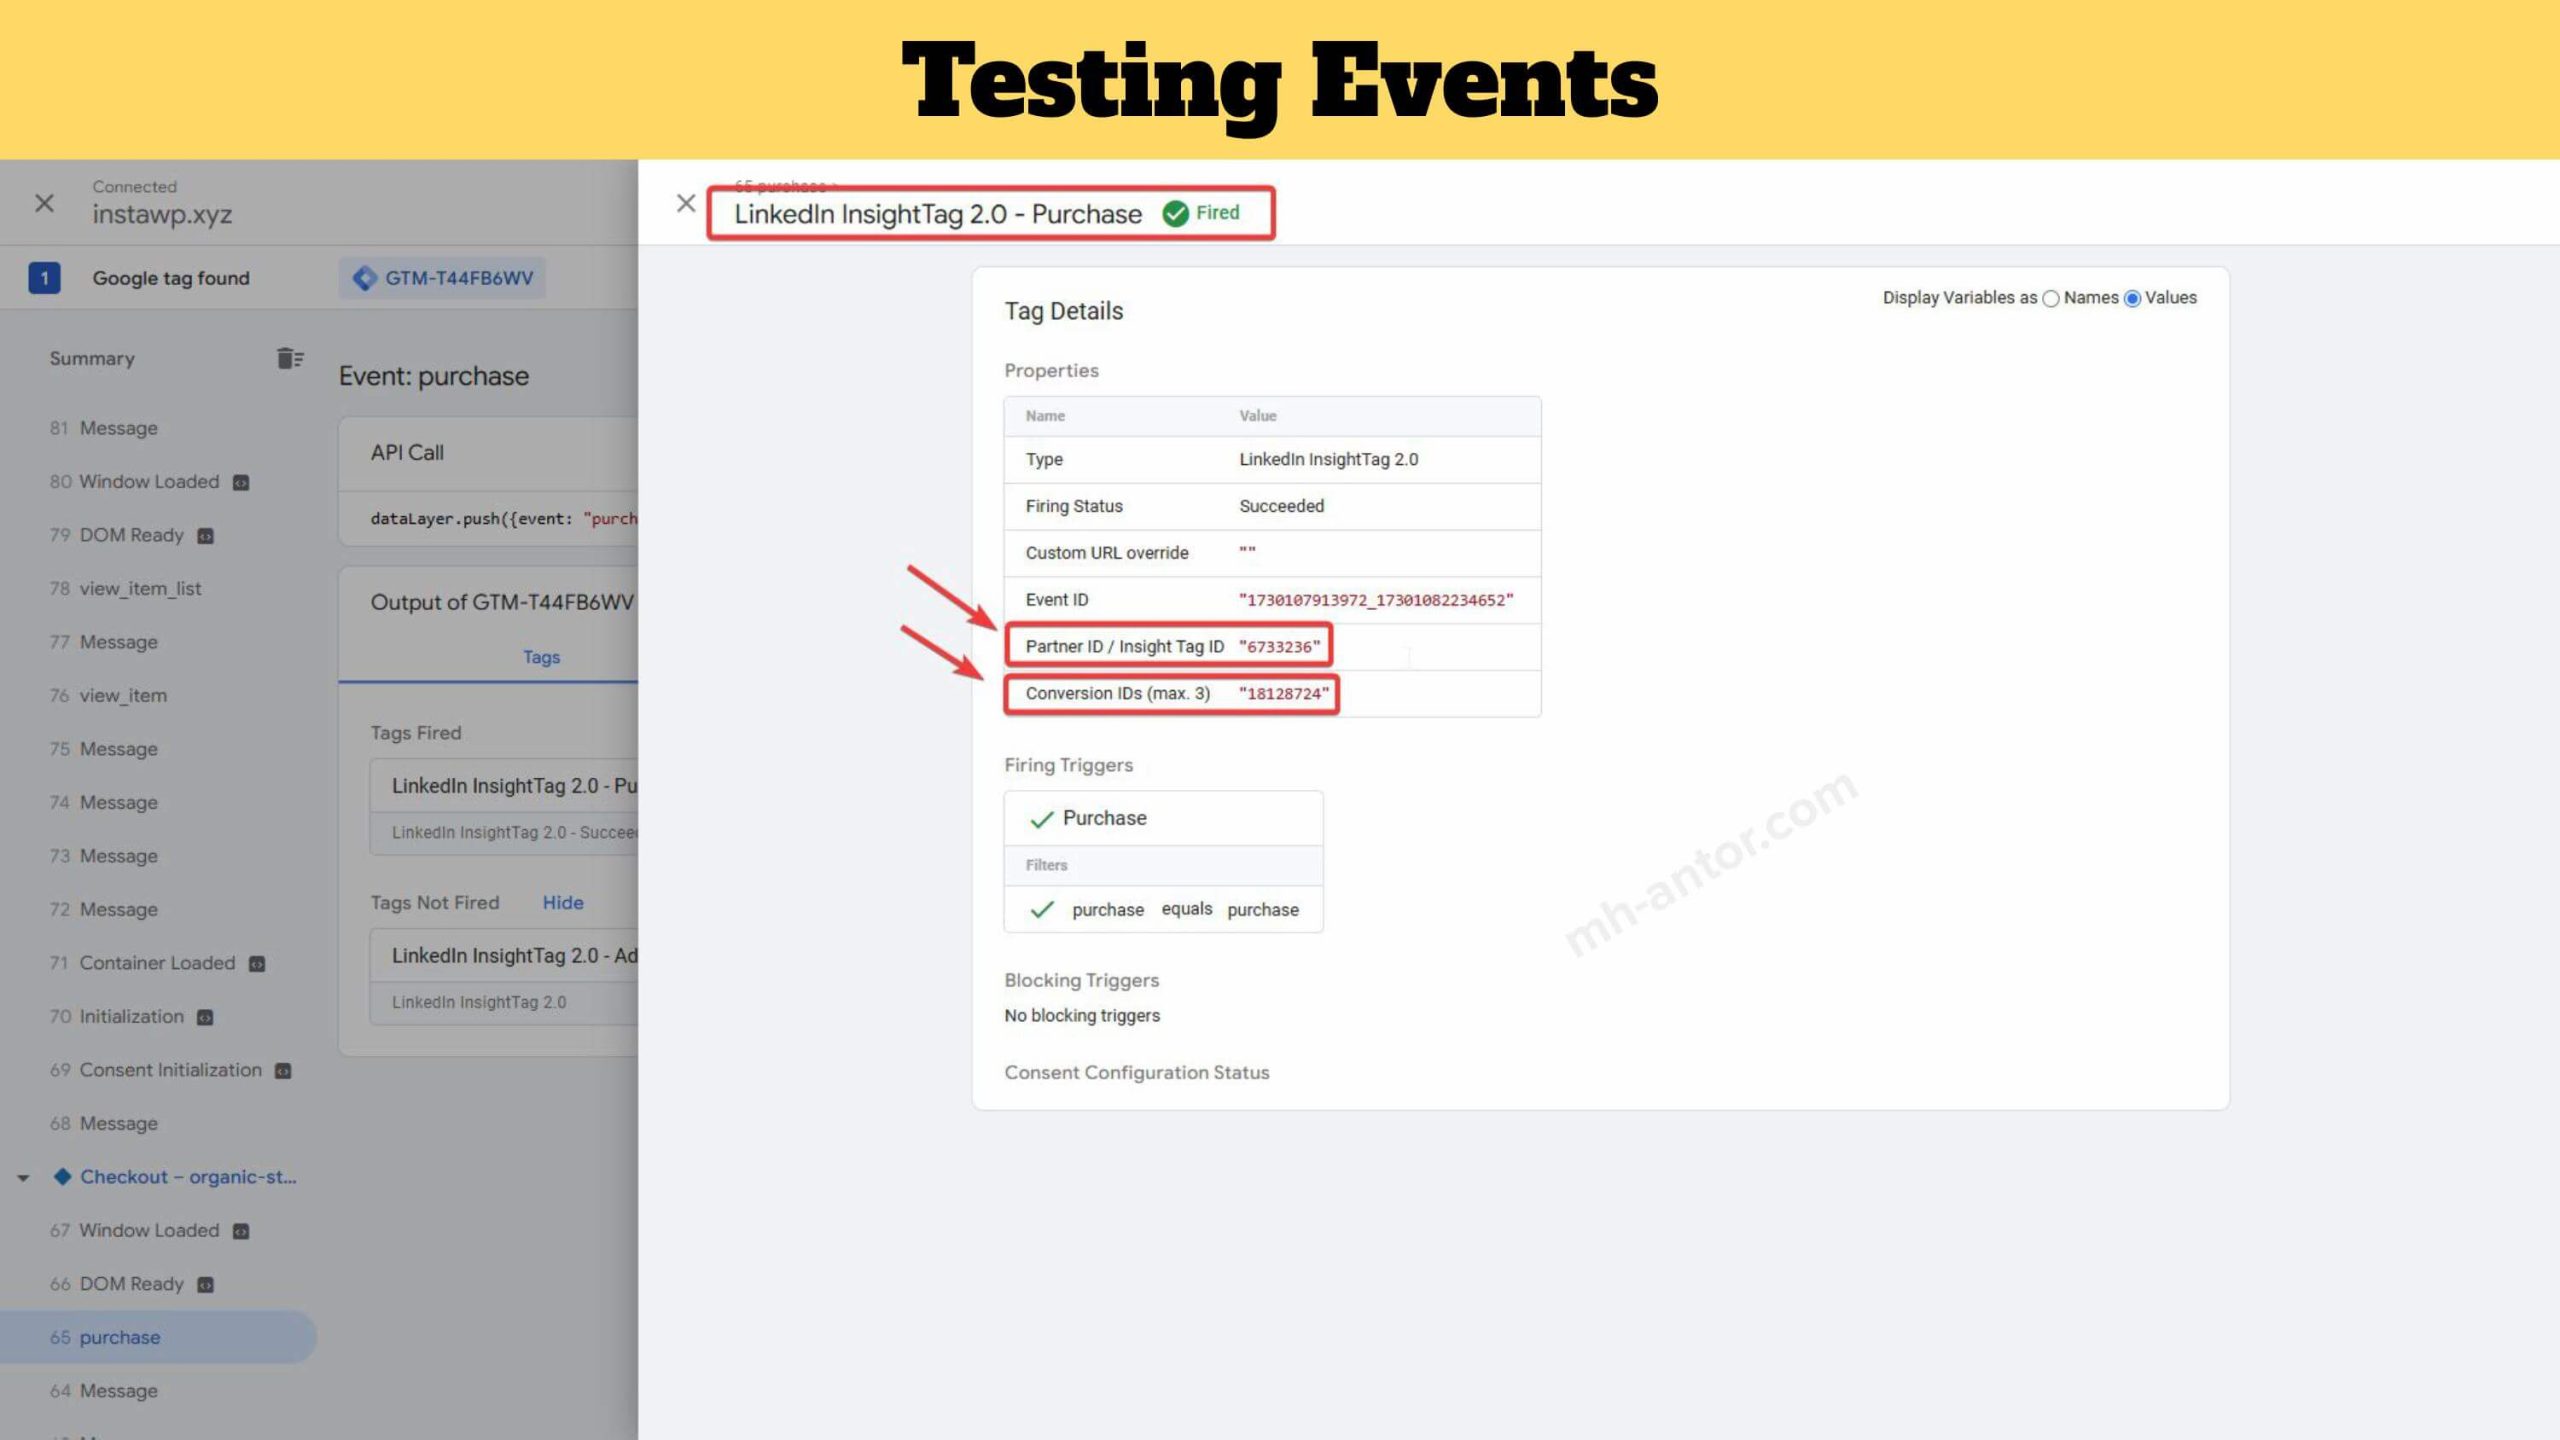The height and width of the screenshot is (1440, 2560).
Task: Click the Firing Status value Succeeded
Action: [1281, 506]
